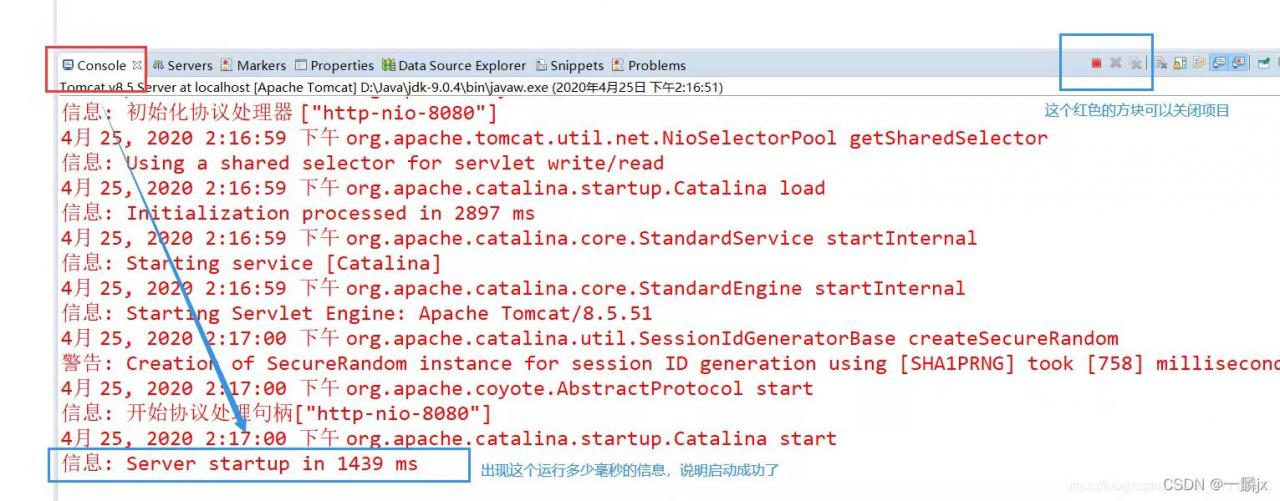
Task: Toggle Word Wrap in console toolbar
Action: click(x=1199, y=63)
